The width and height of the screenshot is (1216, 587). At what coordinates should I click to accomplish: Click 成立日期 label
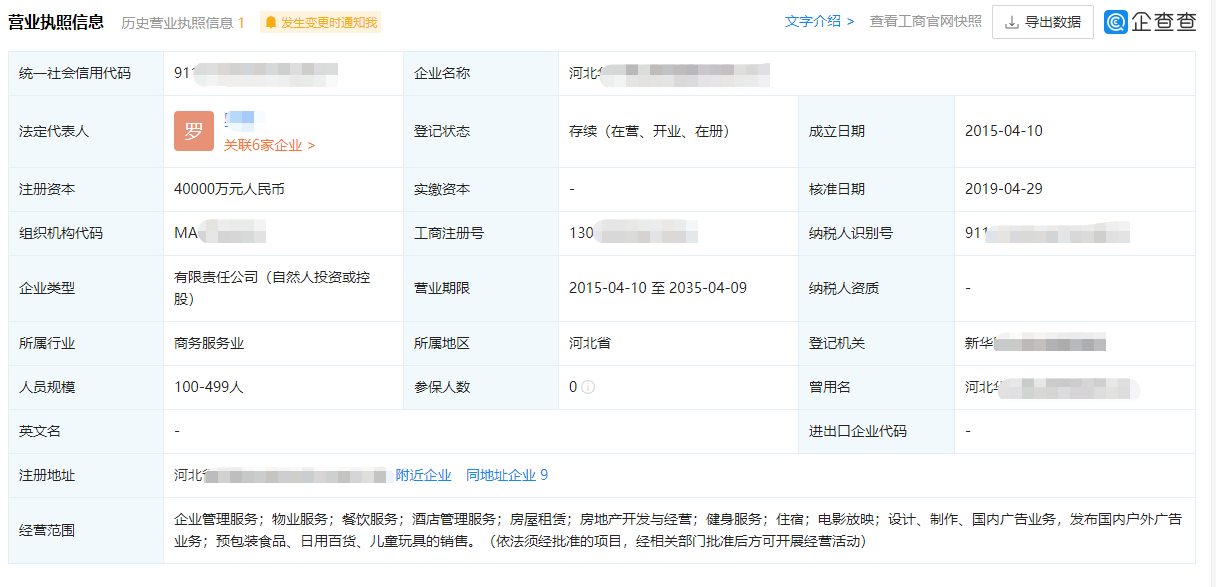837,131
